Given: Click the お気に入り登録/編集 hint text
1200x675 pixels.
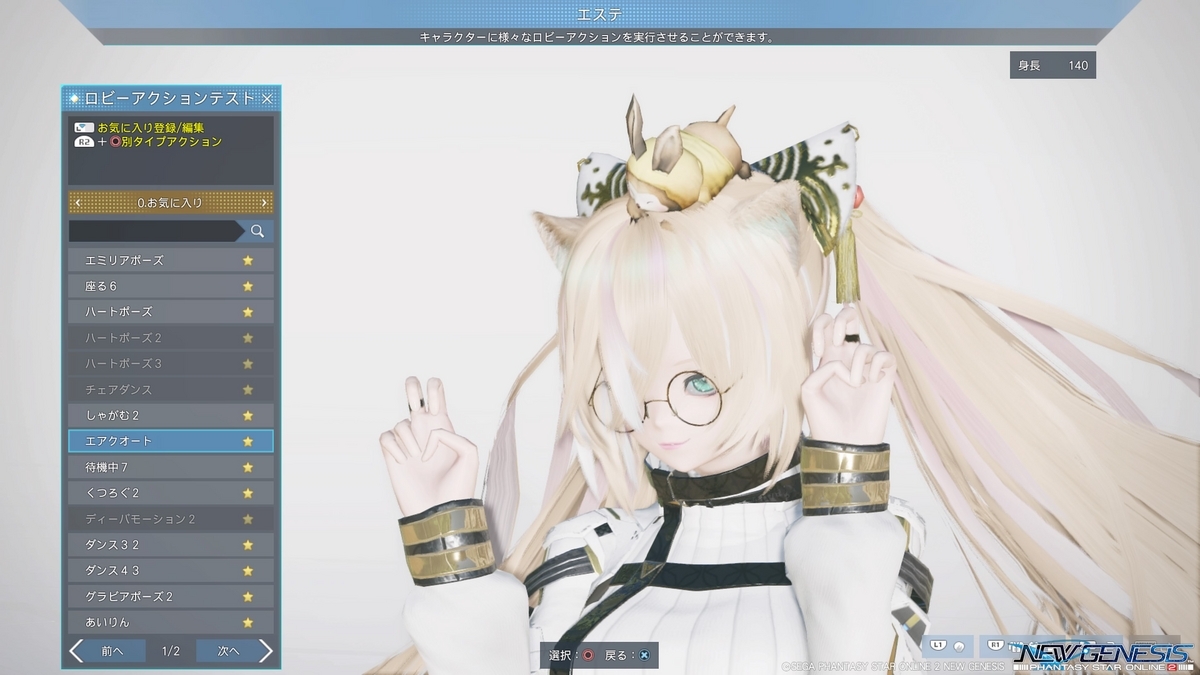Looking at the screenshot, I should [x=151, y=128].
